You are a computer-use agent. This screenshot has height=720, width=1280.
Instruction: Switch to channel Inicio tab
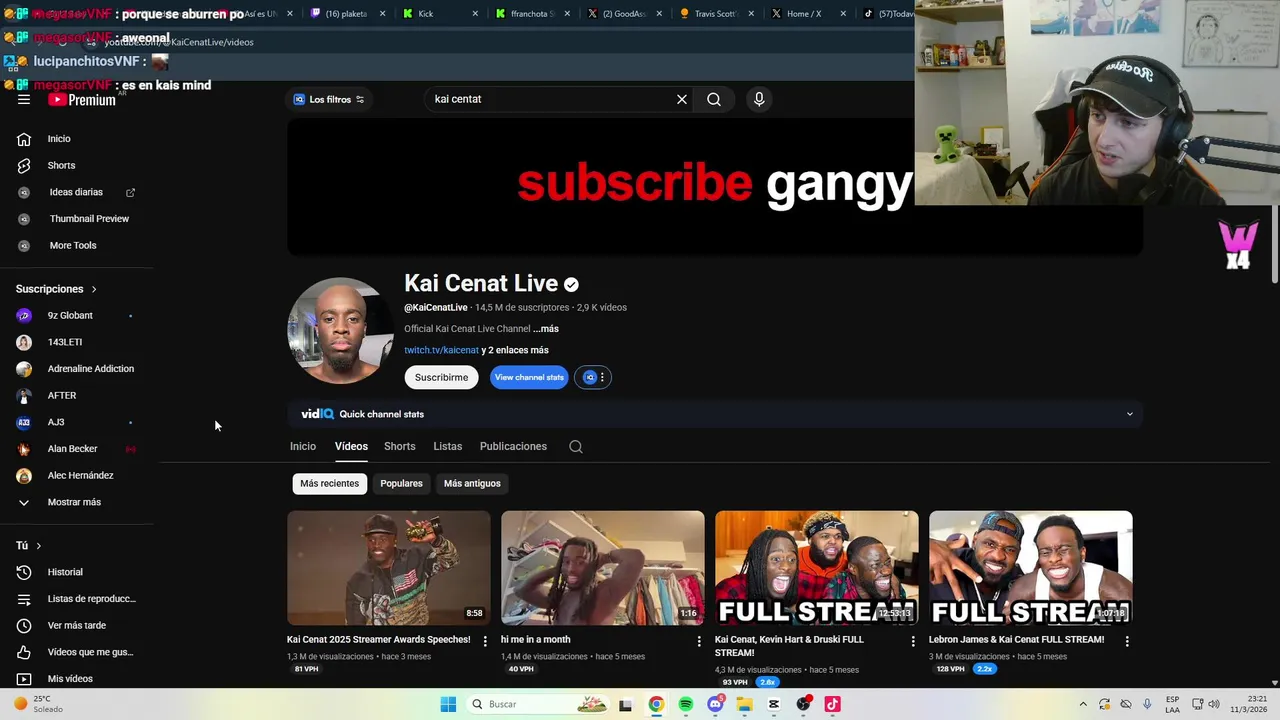coord(303,446)
